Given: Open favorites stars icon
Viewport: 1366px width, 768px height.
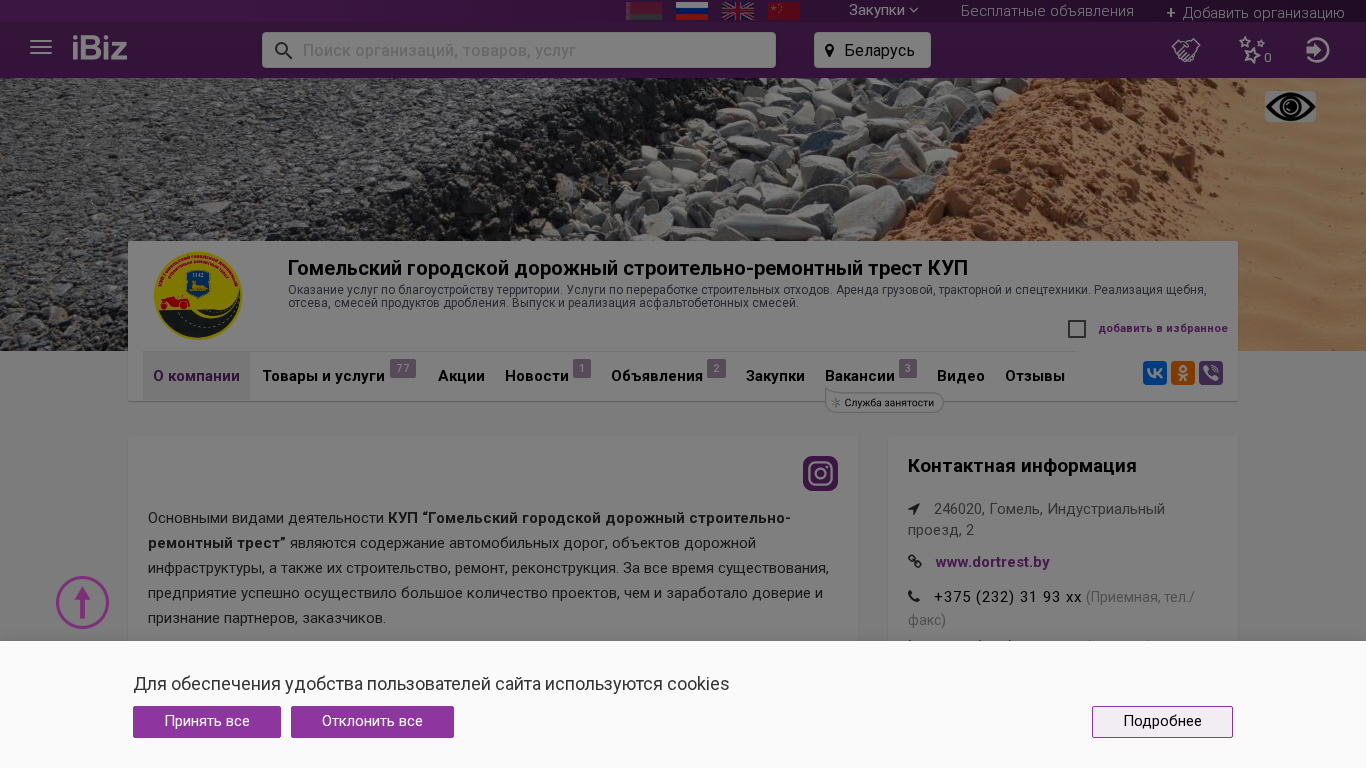Looking at the screenshot, I should point(1252,50).
